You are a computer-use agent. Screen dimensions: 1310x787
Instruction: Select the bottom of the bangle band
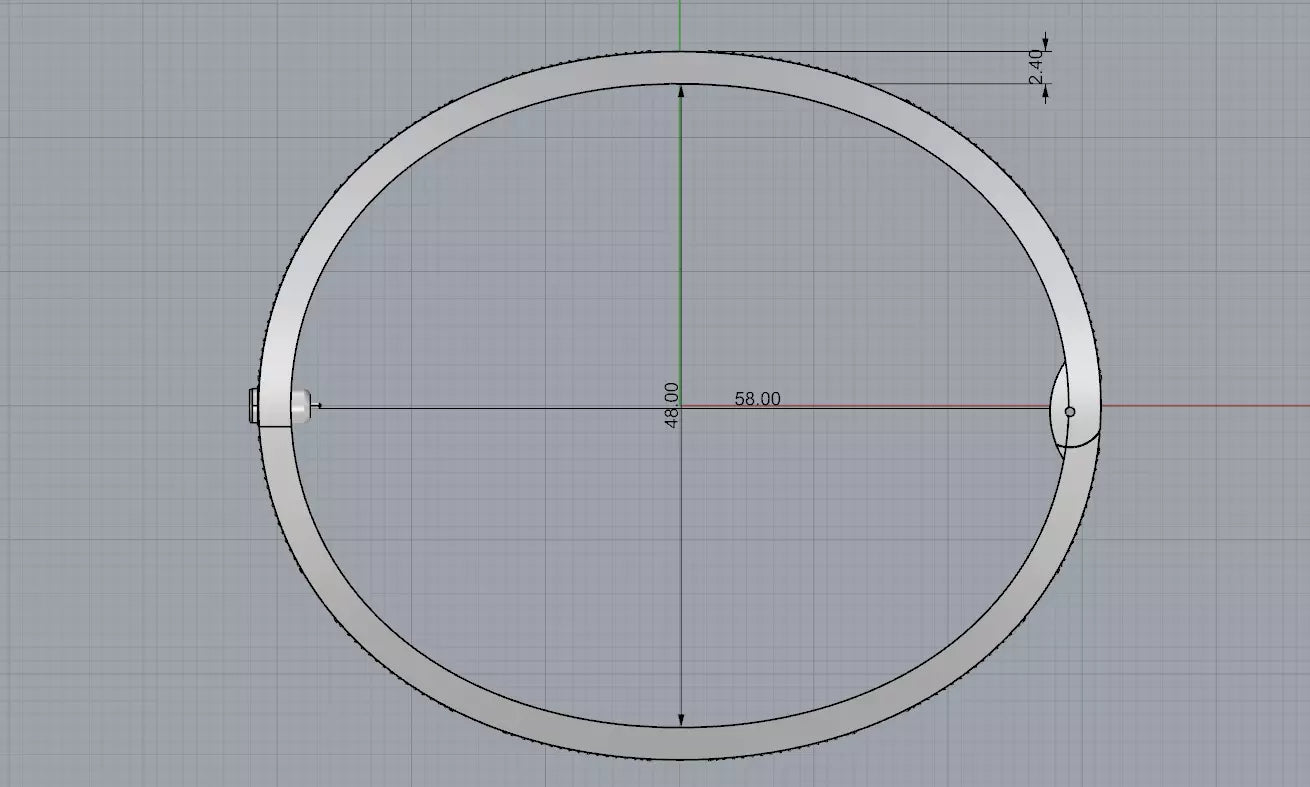pos(680,742)
